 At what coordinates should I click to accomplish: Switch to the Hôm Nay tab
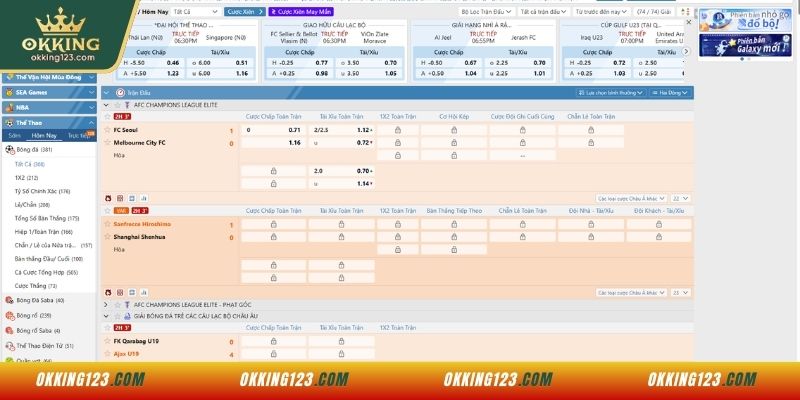(x=44, y=134)
